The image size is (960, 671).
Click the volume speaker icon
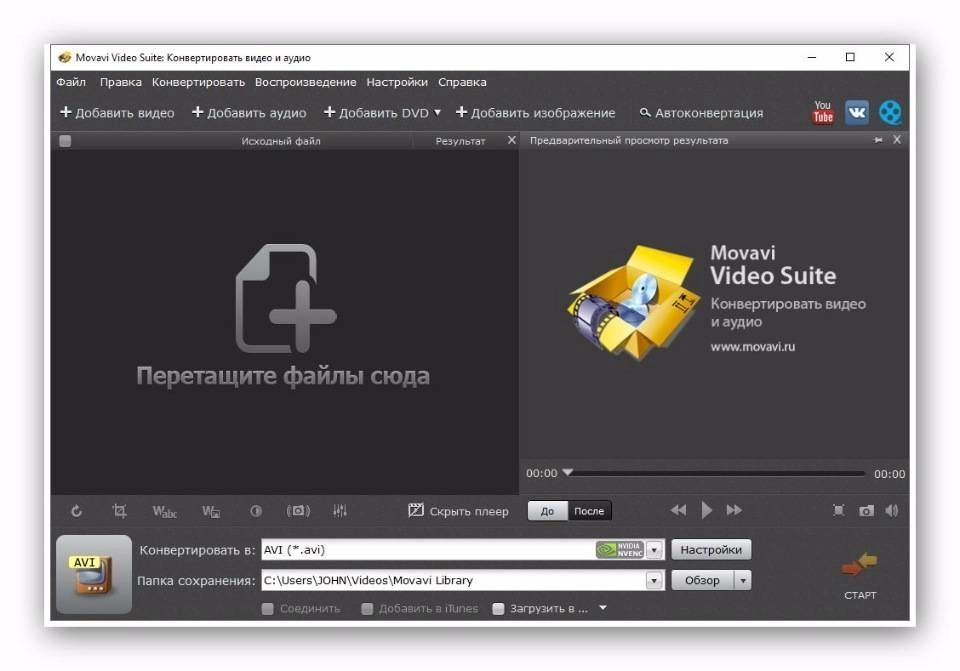pyautogui.click(x=891, y=511)
